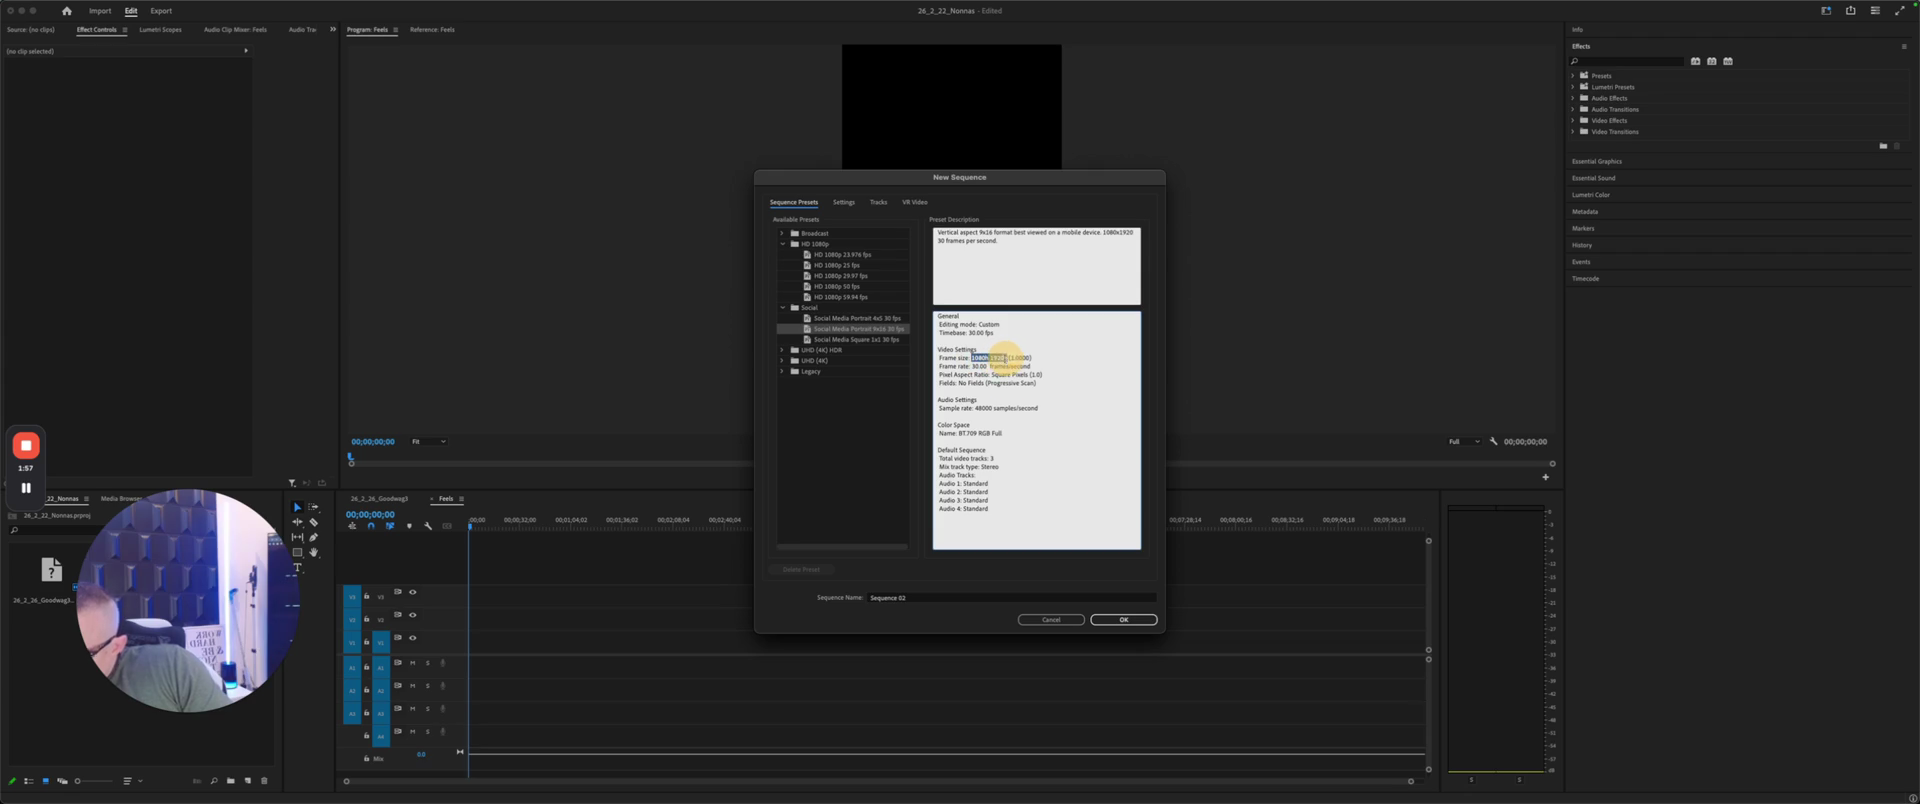Select the Pen tool
The image size is (1920, 804).
click(x=313, y=537)
